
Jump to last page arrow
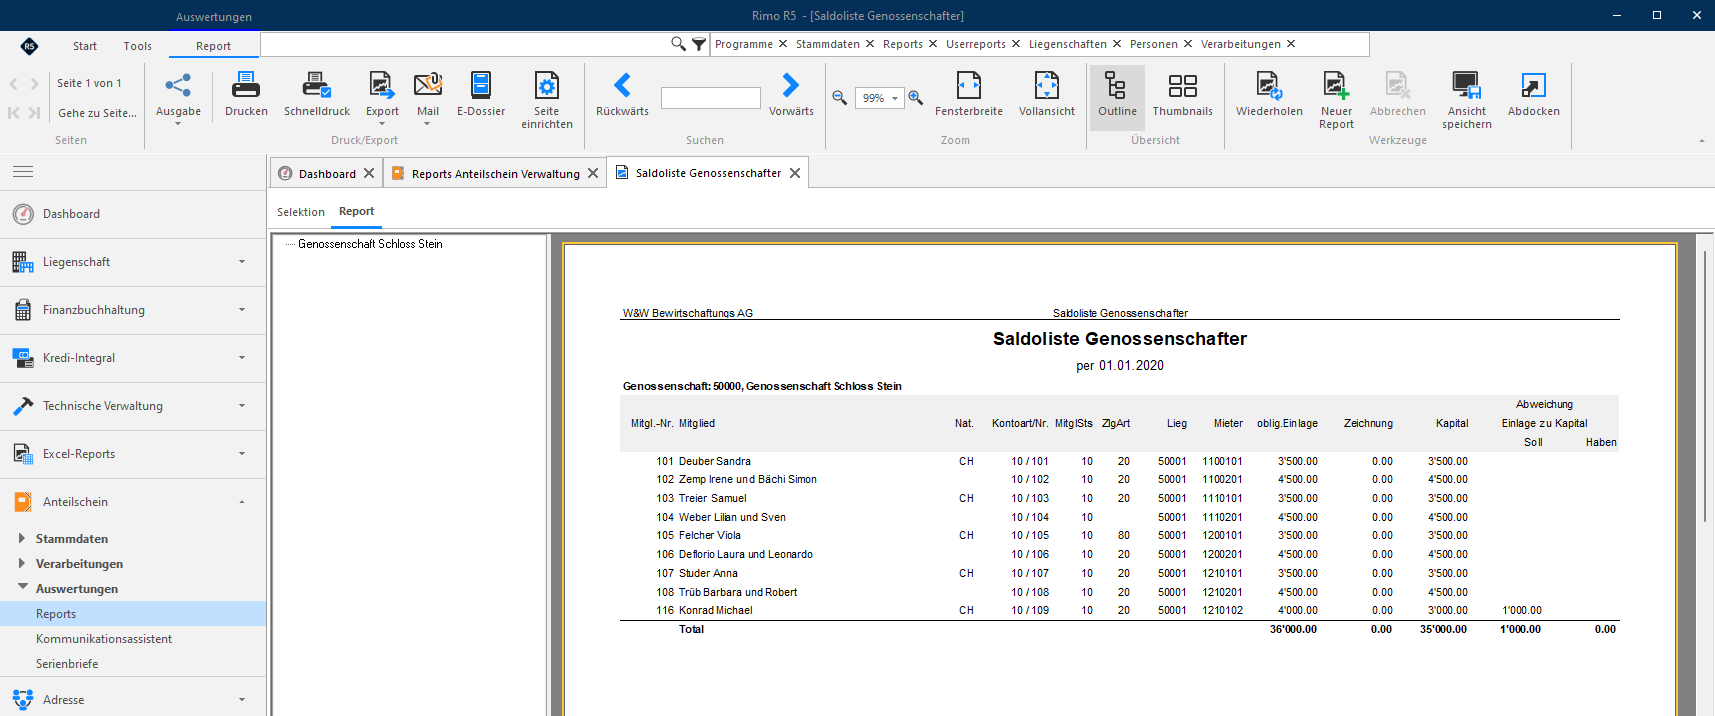(35, 113)
